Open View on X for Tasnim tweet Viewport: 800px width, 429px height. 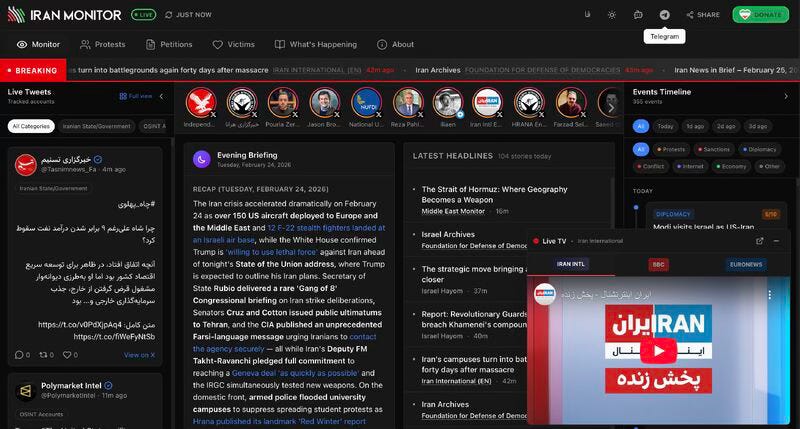tap(139, 355)
